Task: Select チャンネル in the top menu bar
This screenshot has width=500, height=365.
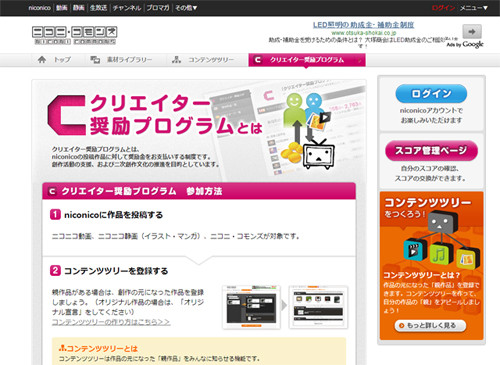Action: point(127,8)
